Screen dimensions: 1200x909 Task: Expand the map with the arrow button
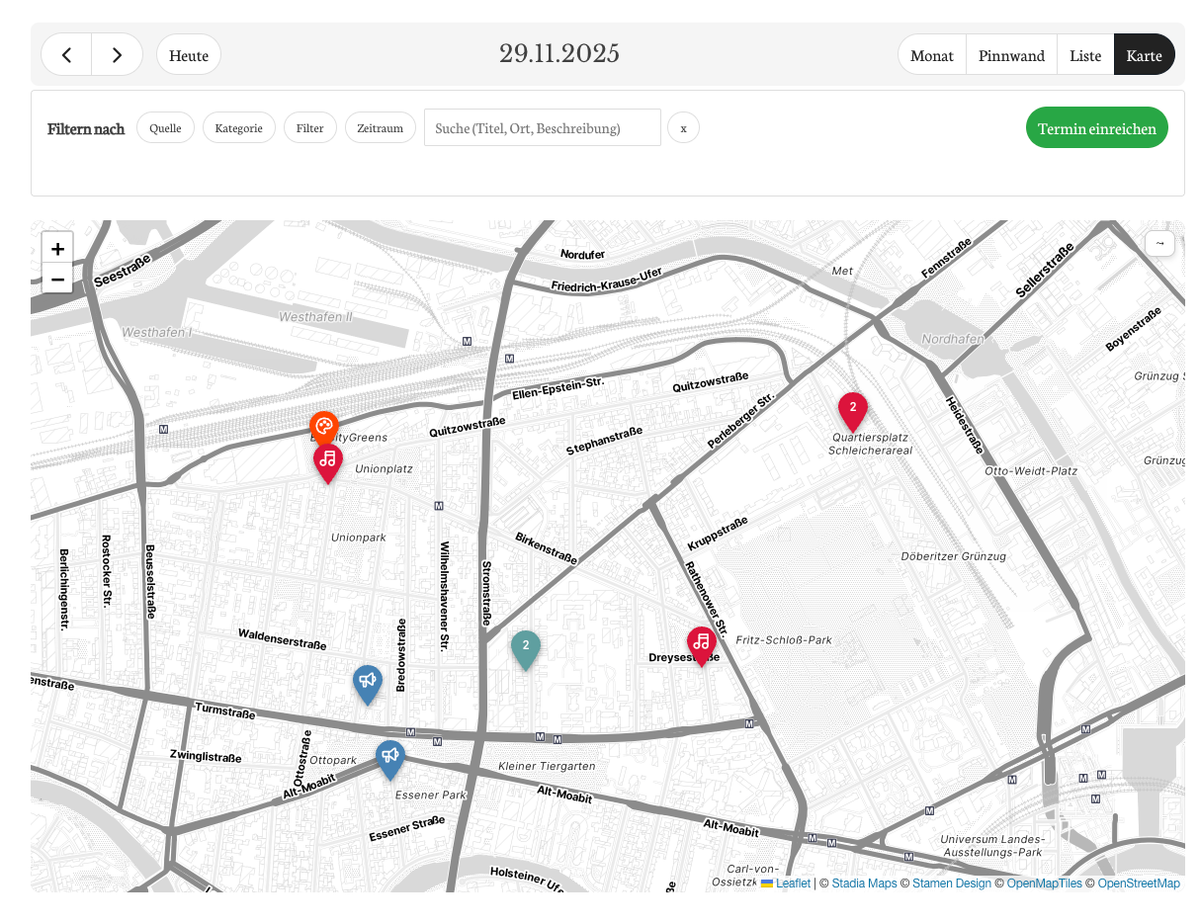pyautogui.click(x=1159, y=243)
